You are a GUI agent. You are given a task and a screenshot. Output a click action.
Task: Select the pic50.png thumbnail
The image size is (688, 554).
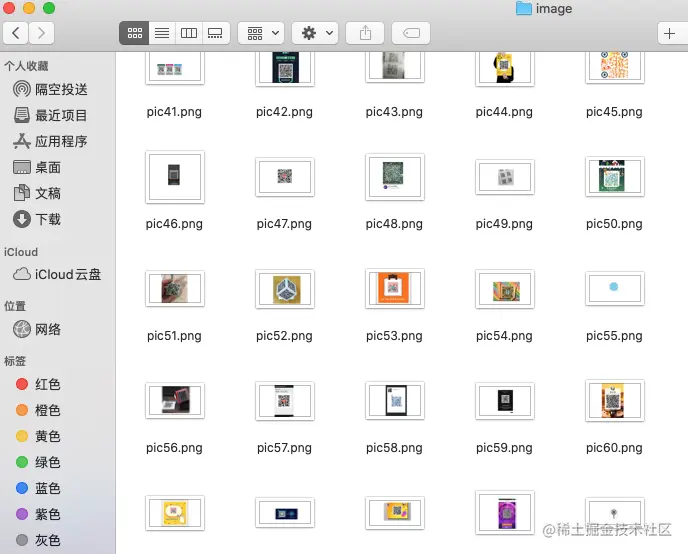click(x=615, y=177)
